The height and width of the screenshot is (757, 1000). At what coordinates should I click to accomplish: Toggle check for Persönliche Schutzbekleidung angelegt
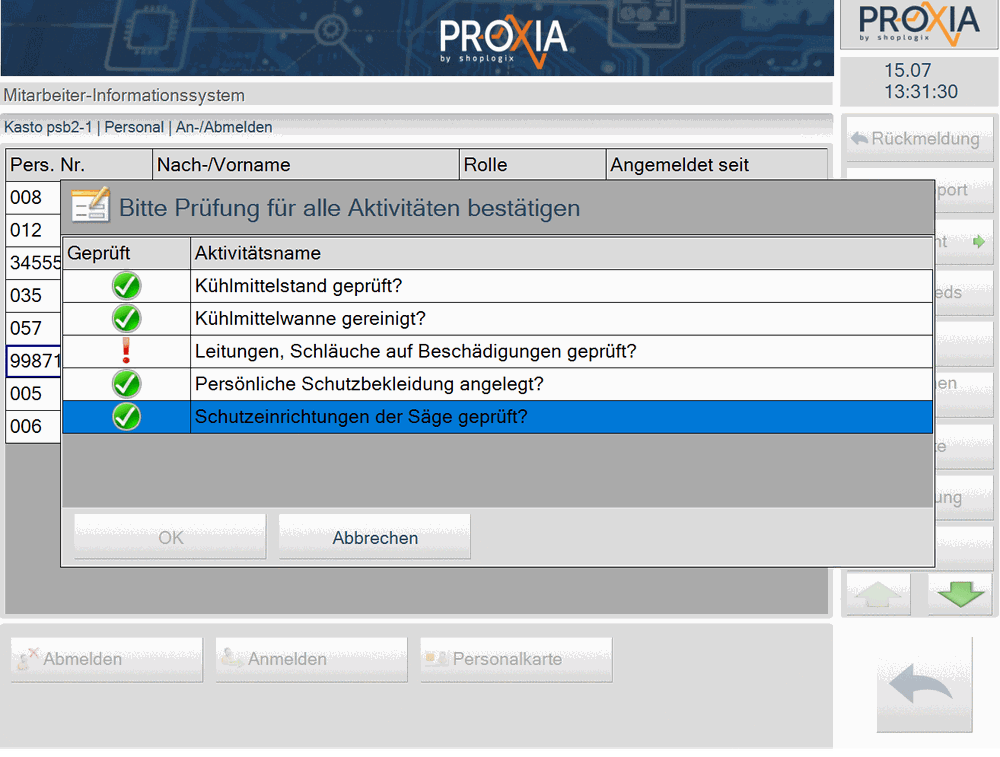tap(126, 384)
